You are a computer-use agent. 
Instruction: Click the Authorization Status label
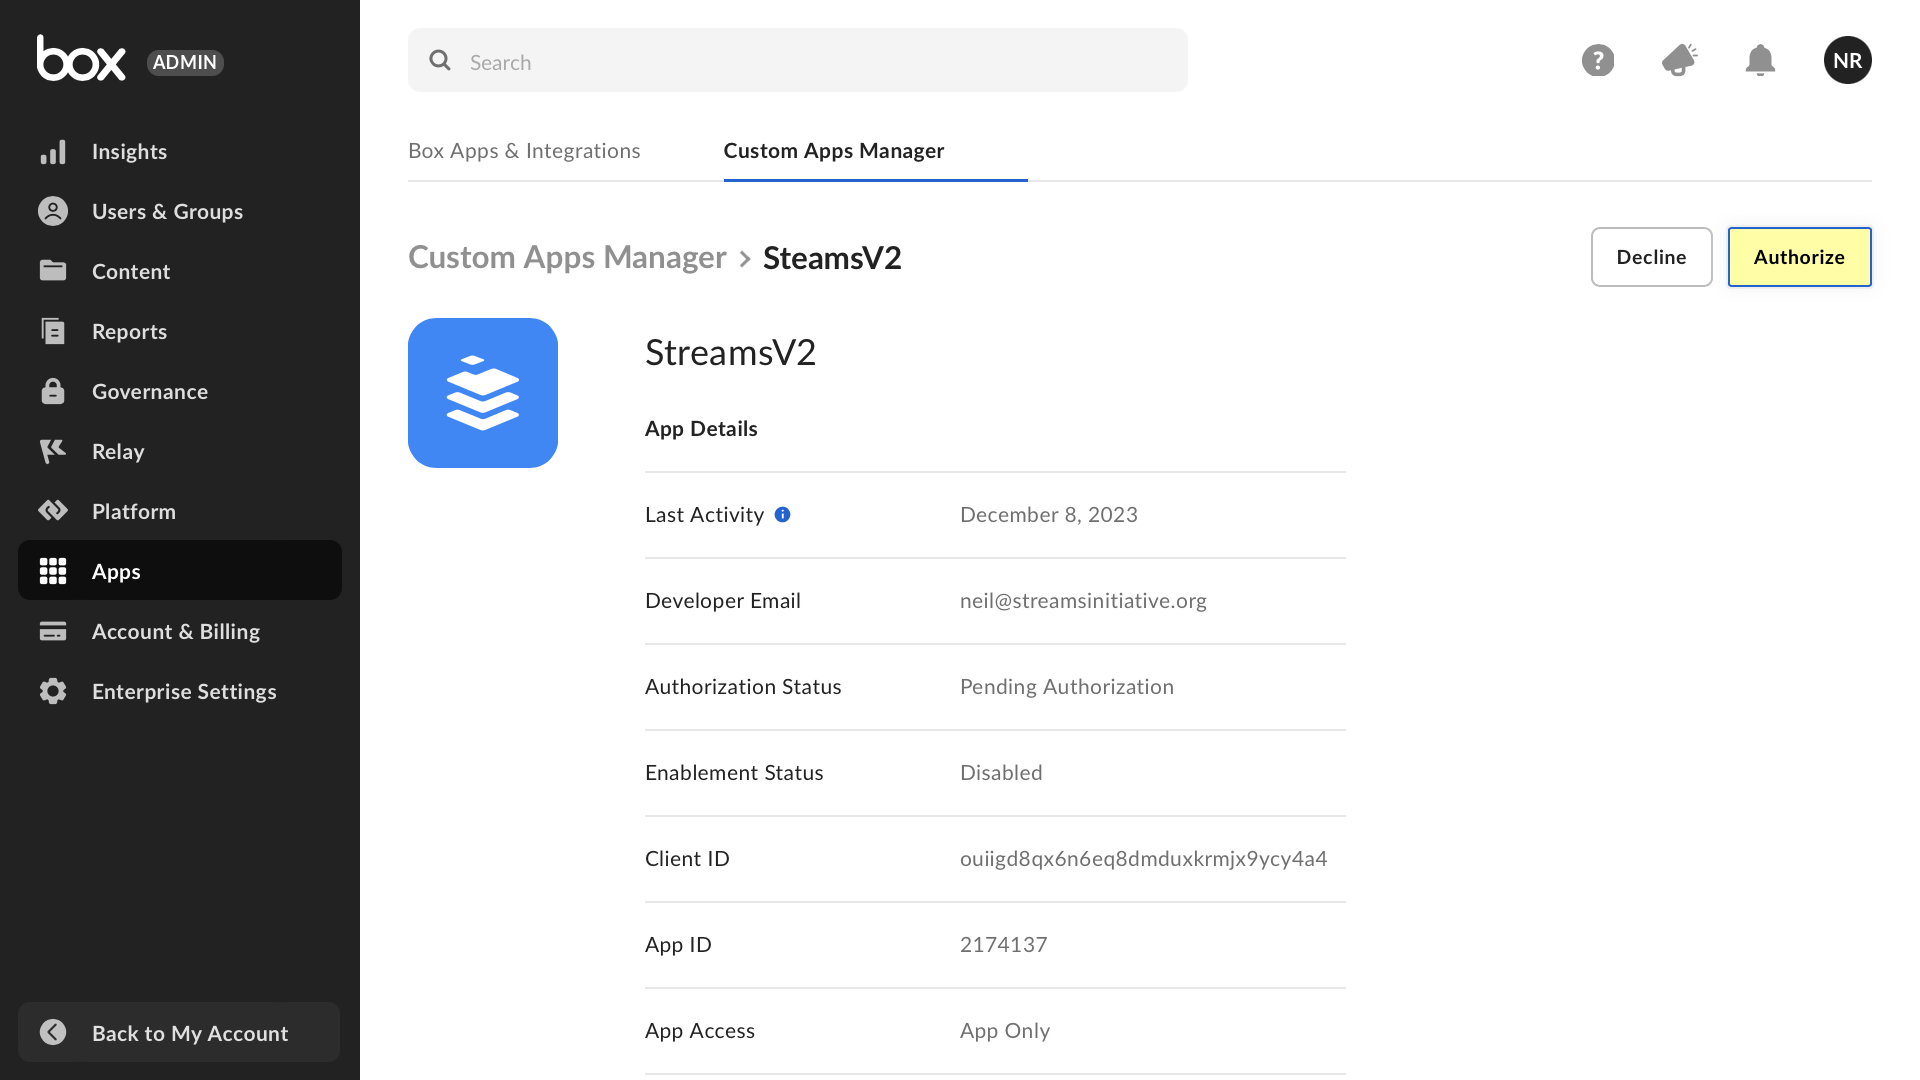pyautogui.click(x=743, y=686)
